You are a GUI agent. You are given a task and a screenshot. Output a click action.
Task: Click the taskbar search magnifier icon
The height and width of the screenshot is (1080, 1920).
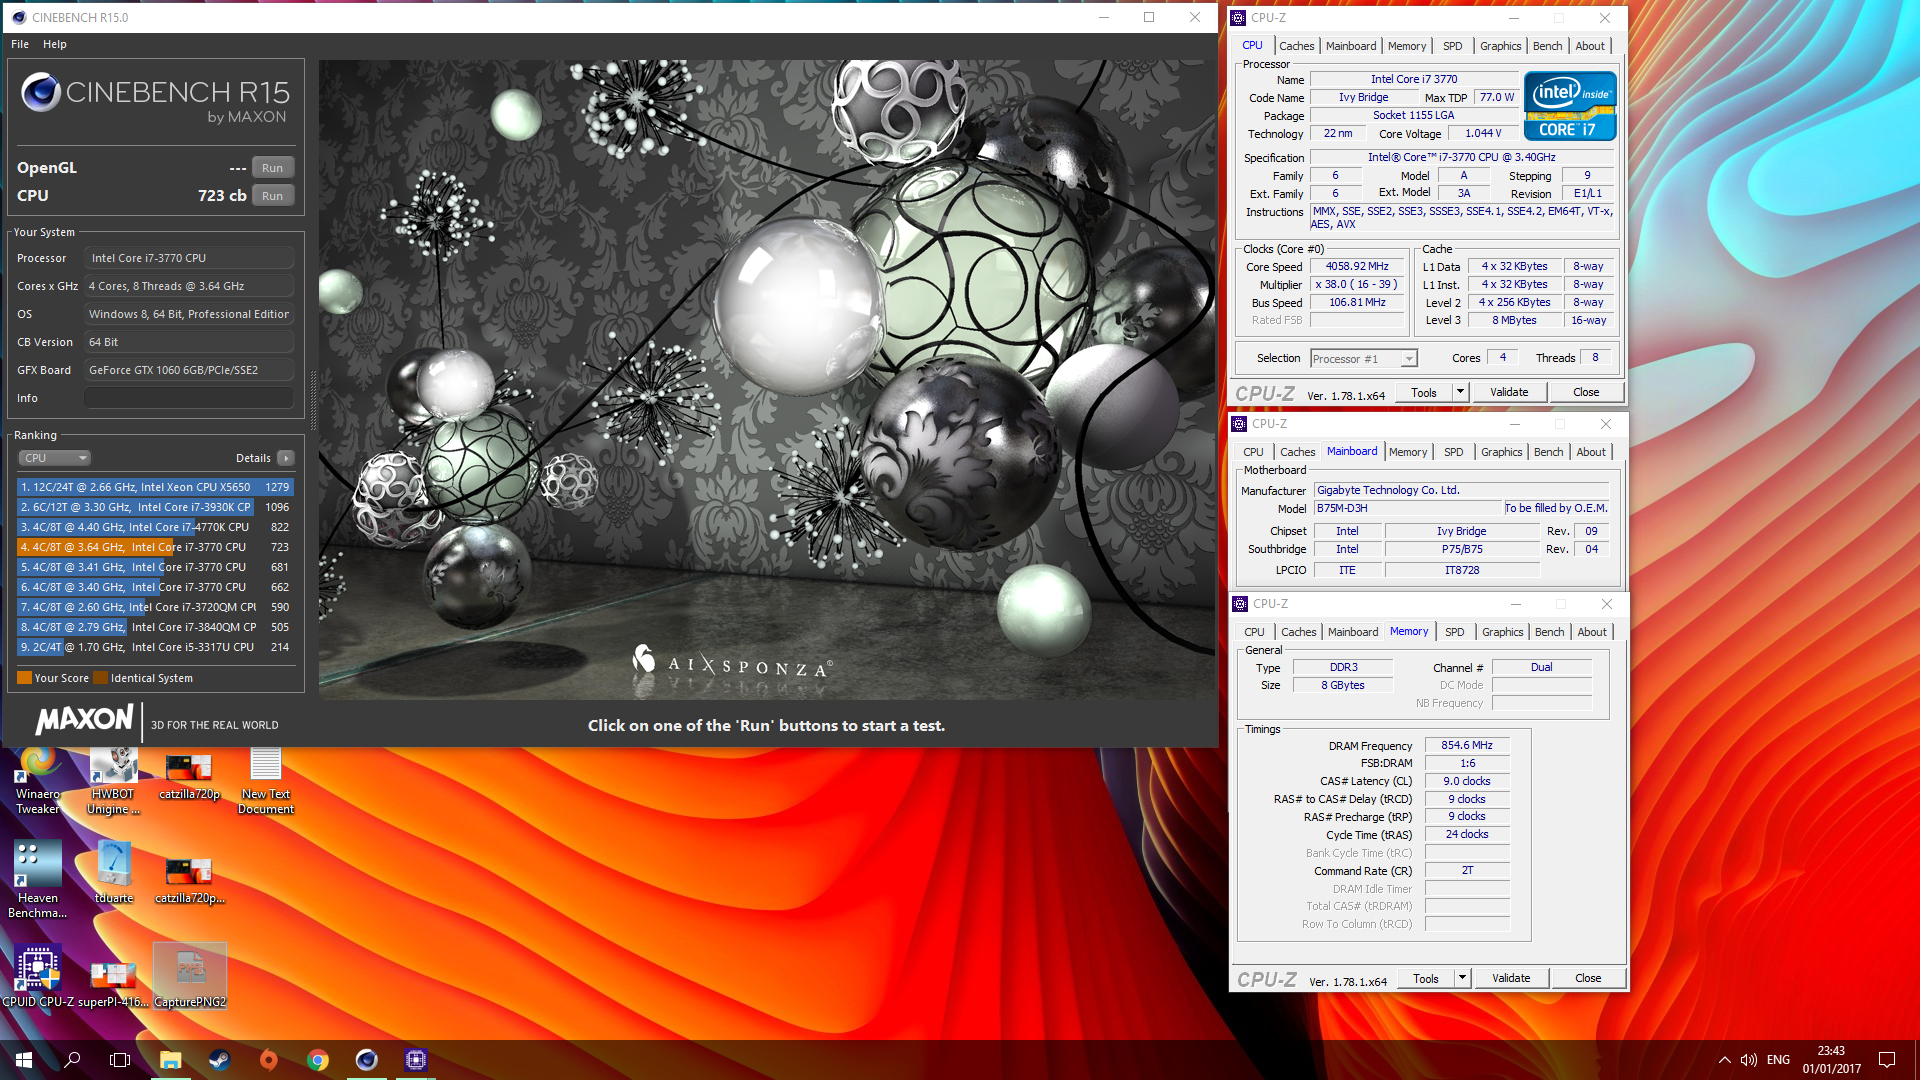[x=72, y=1060]
